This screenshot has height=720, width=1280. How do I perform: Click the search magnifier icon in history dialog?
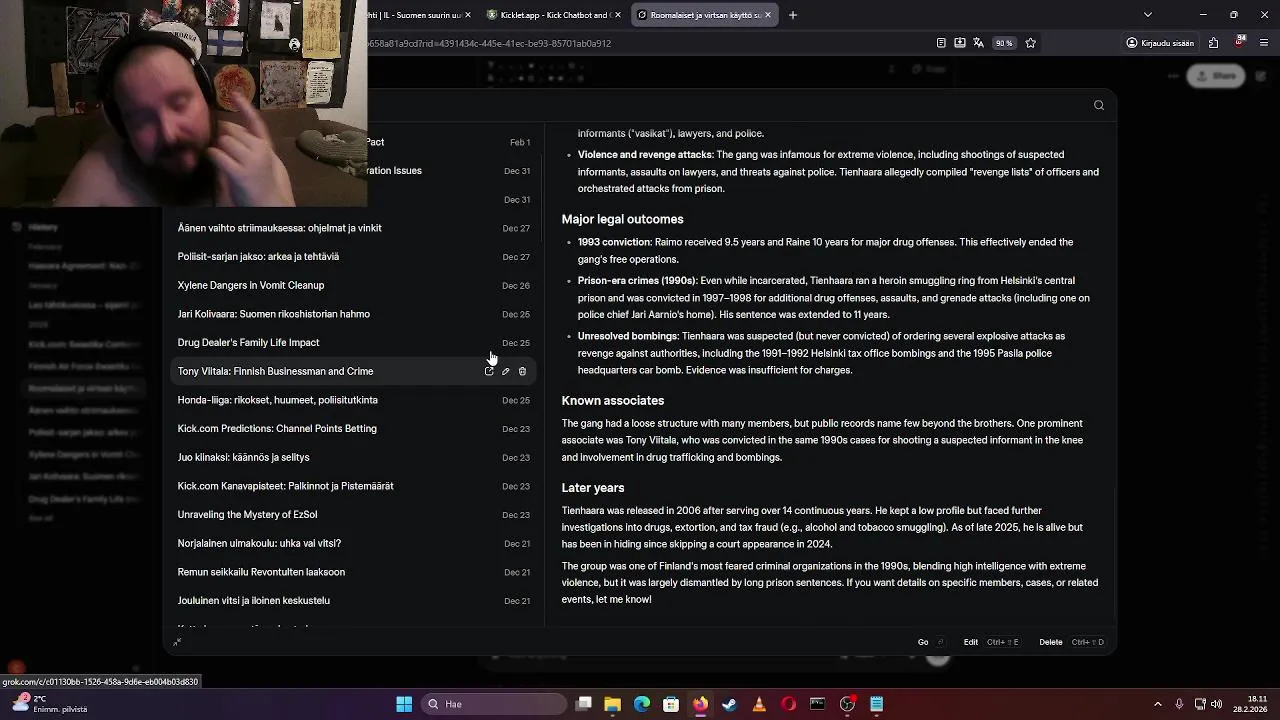tap(1099, 105)
